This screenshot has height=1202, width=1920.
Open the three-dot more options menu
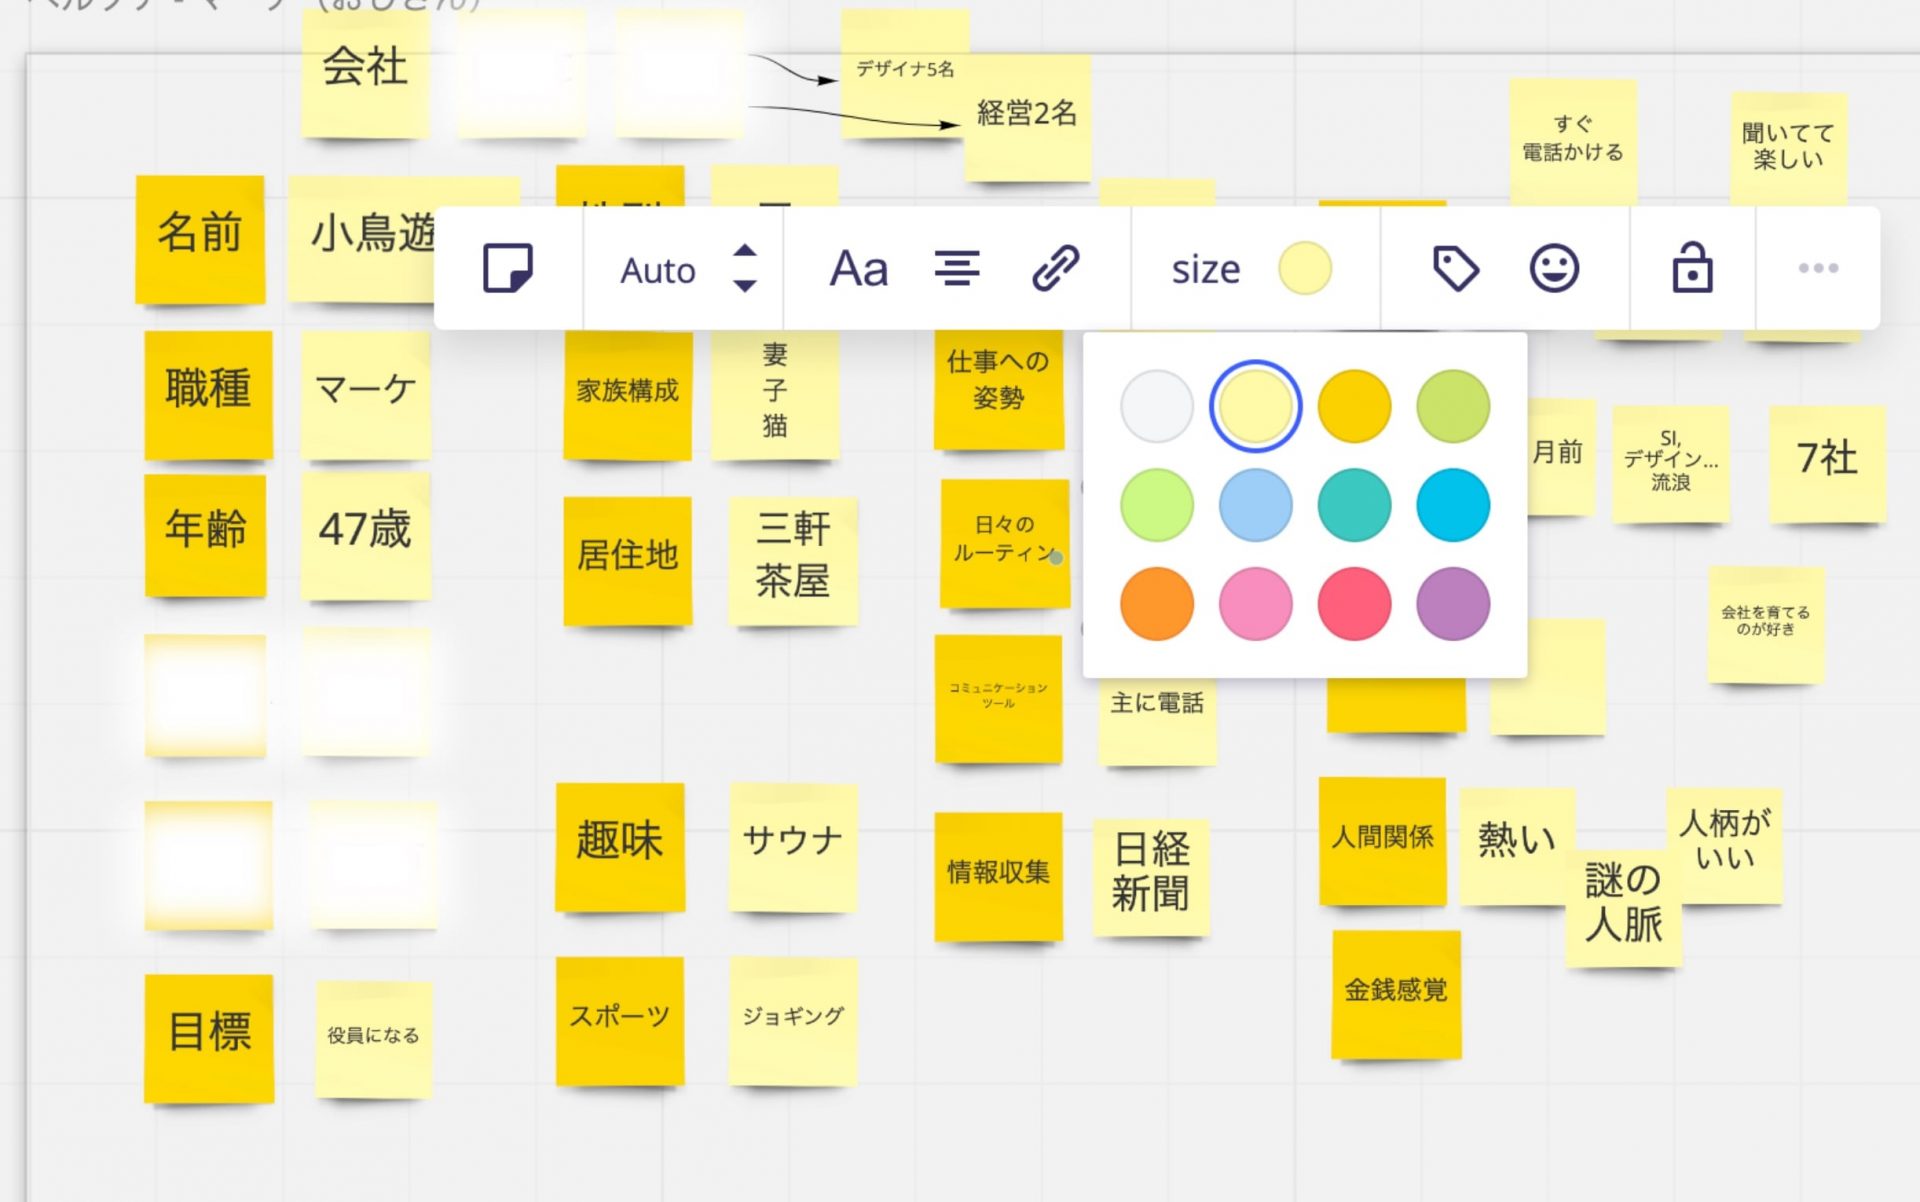[x=1817, y=268]
